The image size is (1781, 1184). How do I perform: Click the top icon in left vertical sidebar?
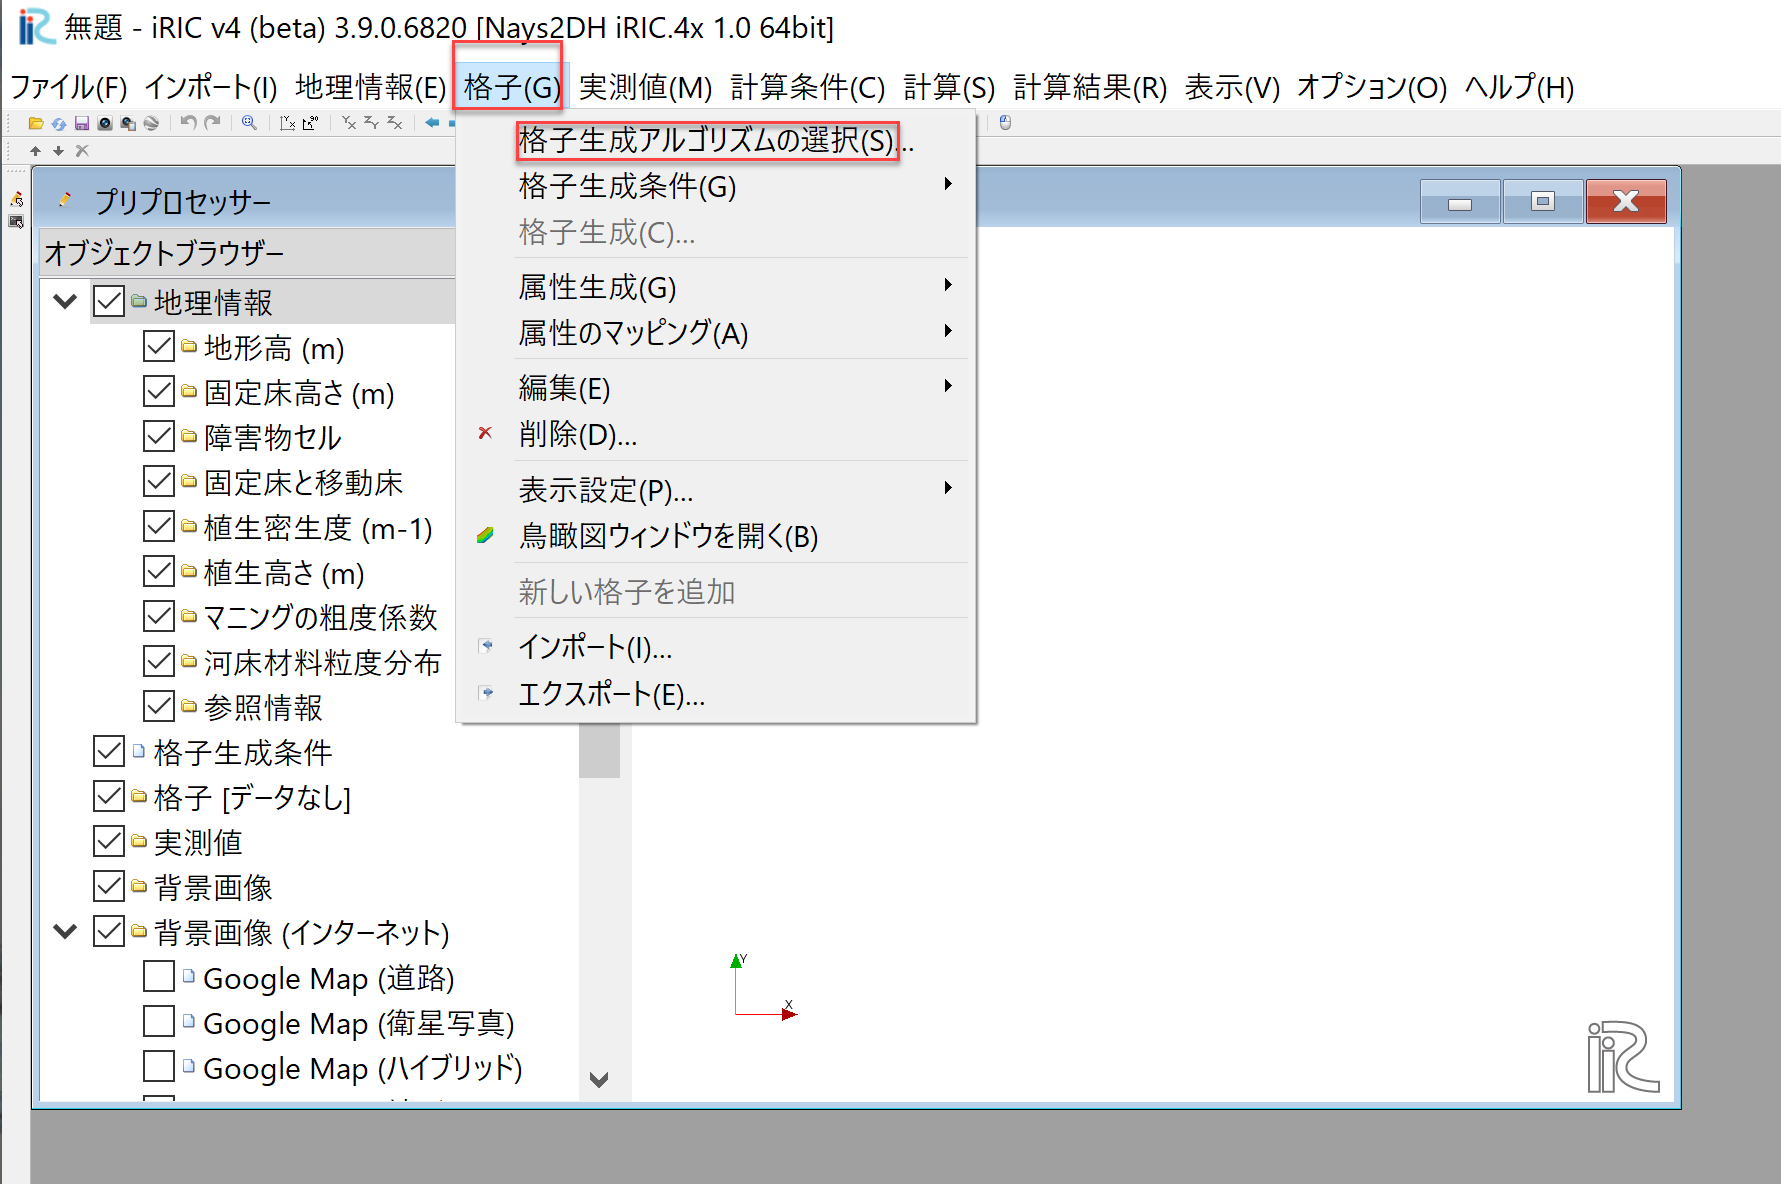[16, 199]
